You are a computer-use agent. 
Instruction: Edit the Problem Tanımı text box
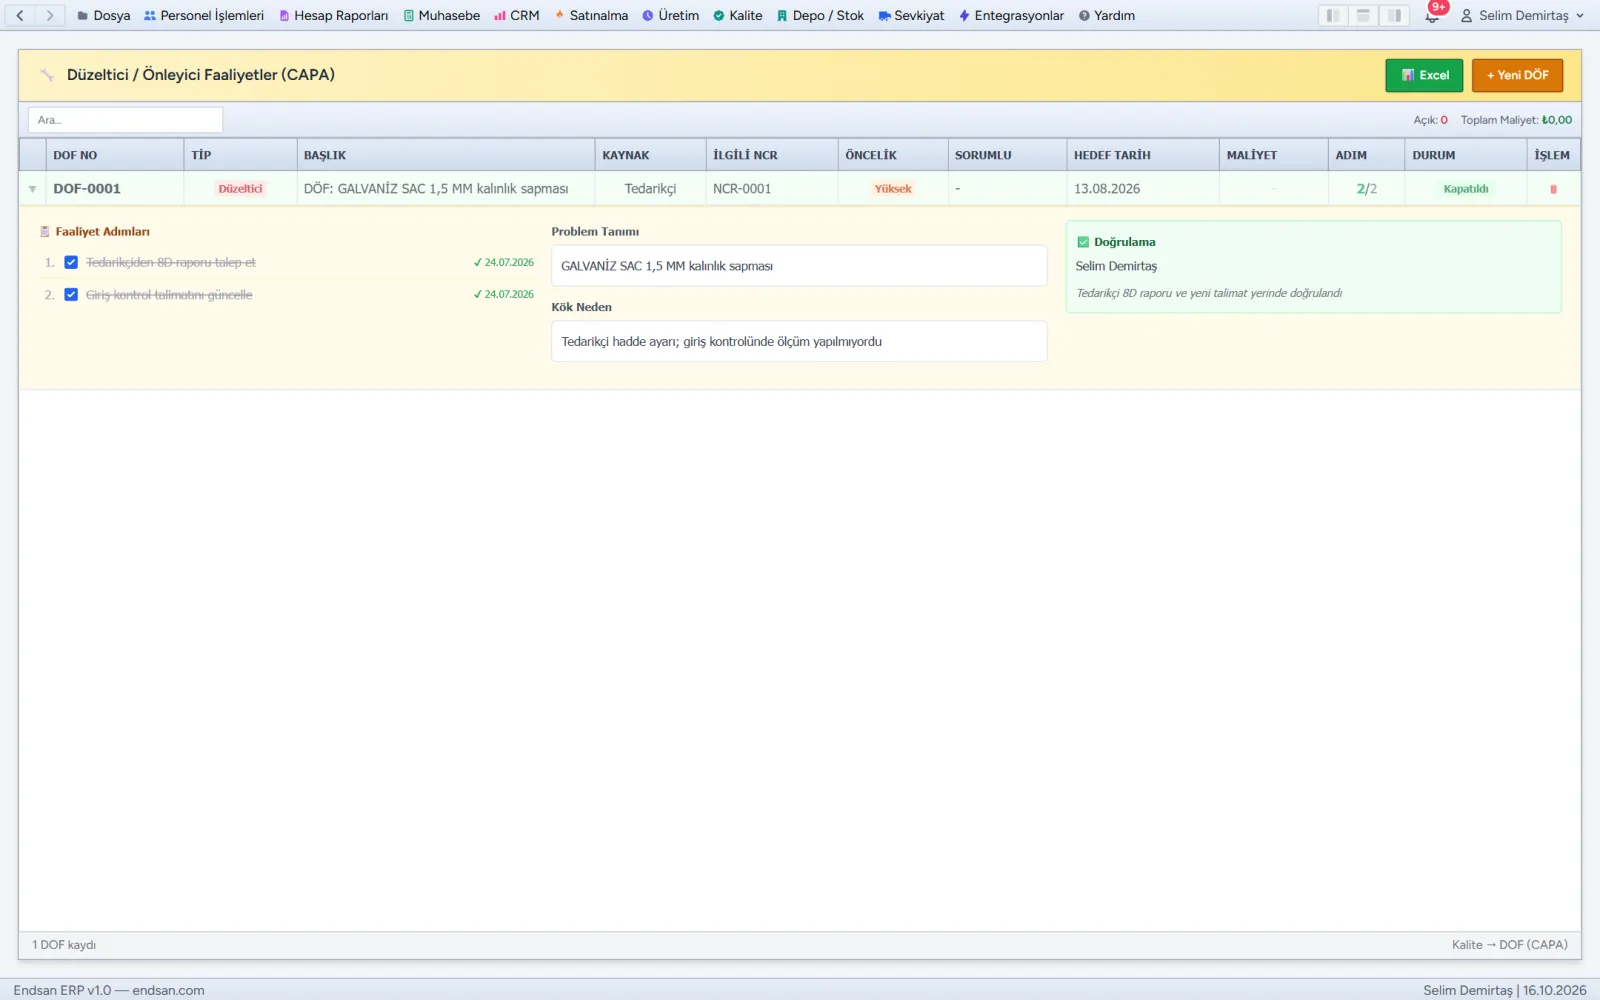799,266
